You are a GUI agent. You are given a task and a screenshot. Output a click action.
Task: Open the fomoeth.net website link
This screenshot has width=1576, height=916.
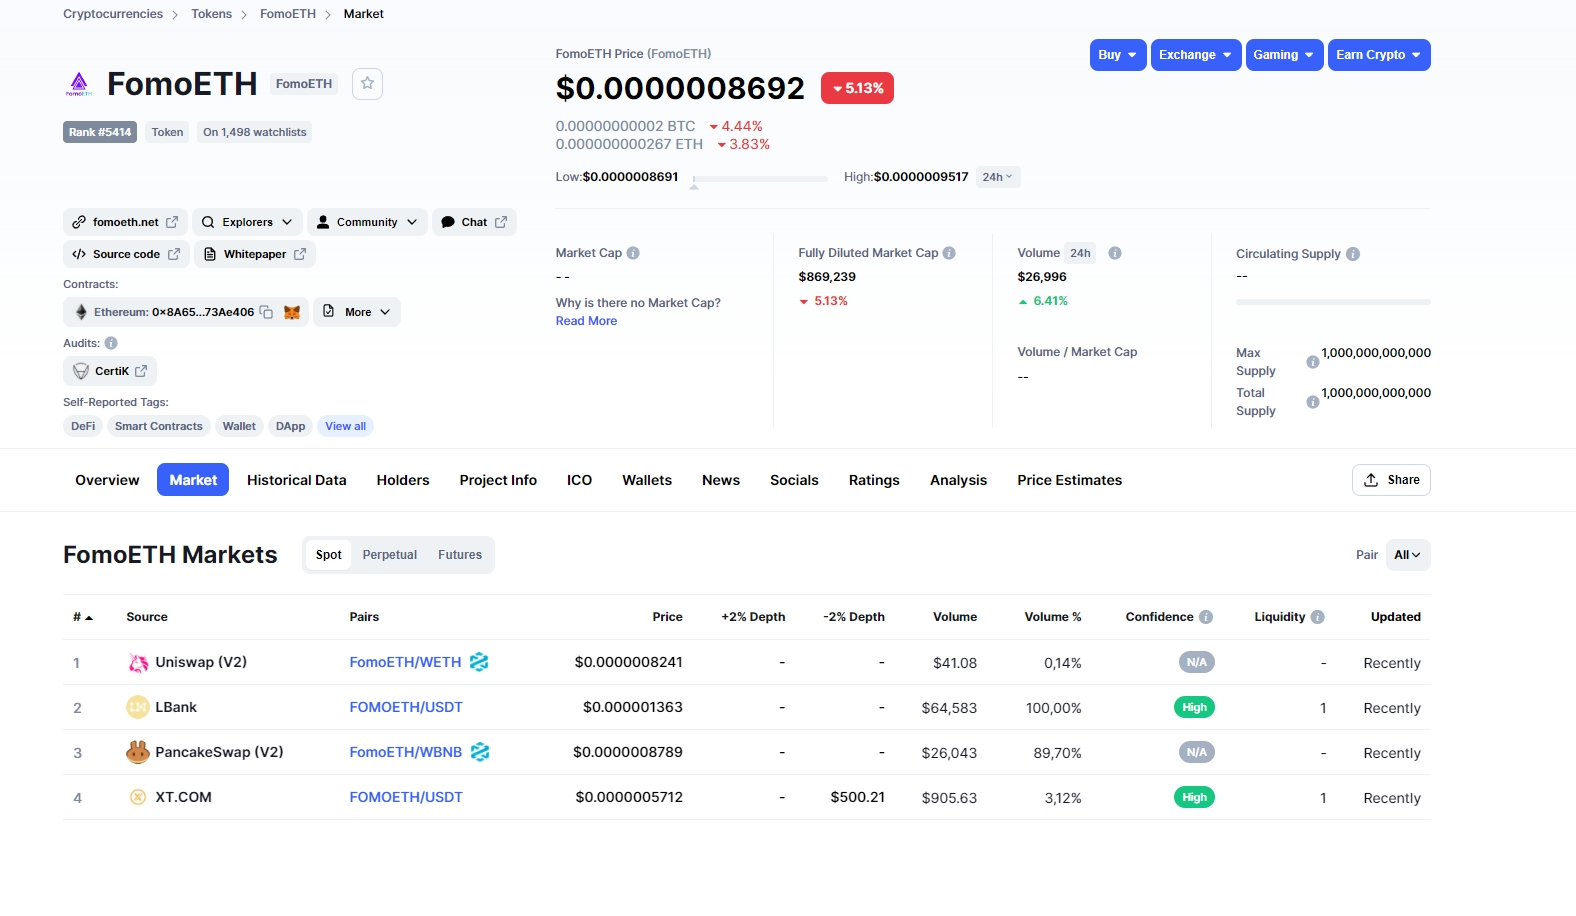125,222
